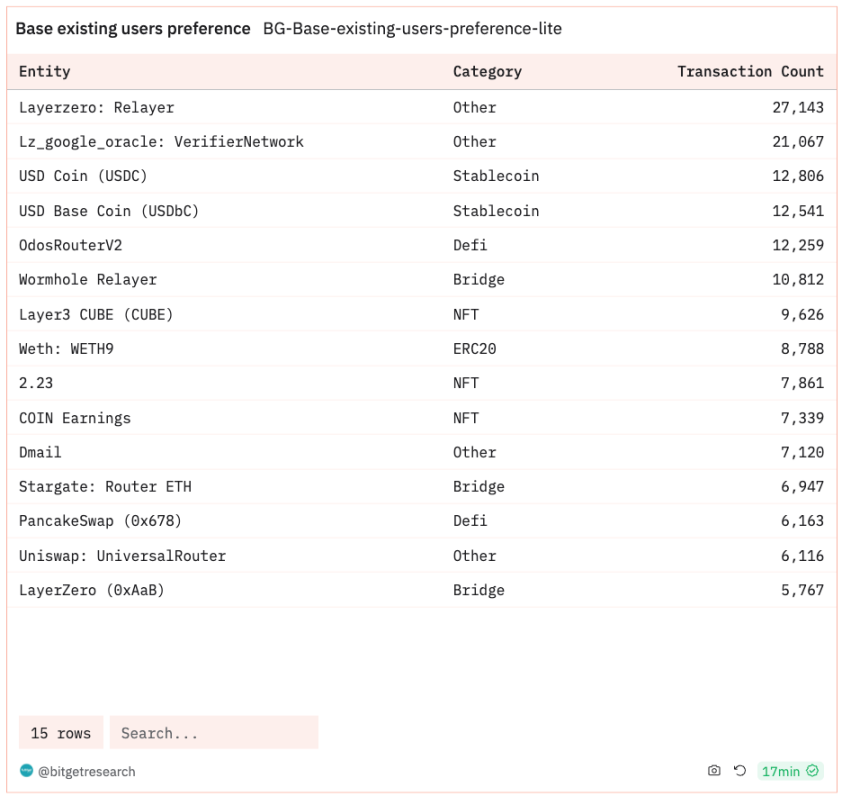Select the Dmail entity cell
The image size is (842, 796).
click(x=40, y=452)
